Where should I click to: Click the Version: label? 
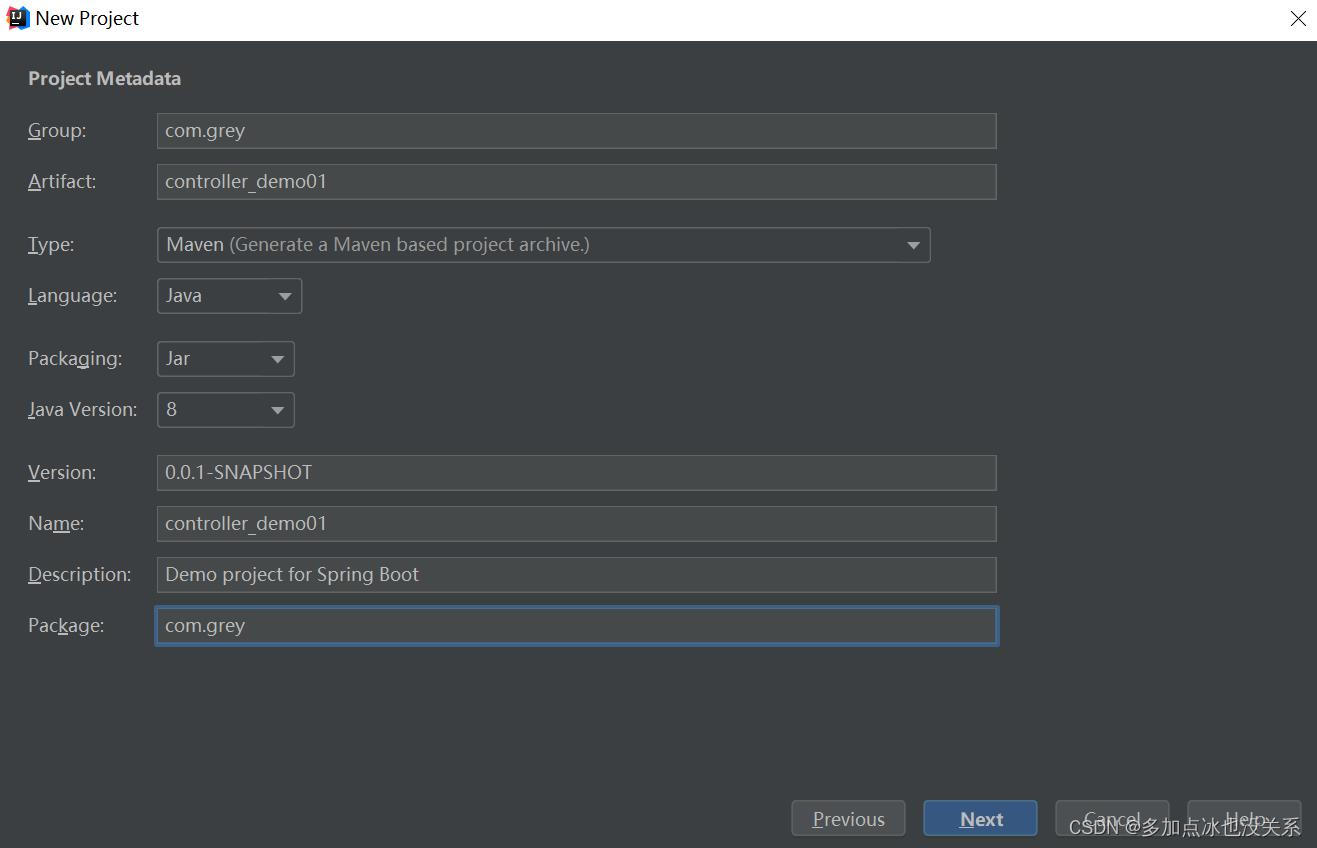coord(62,473)
